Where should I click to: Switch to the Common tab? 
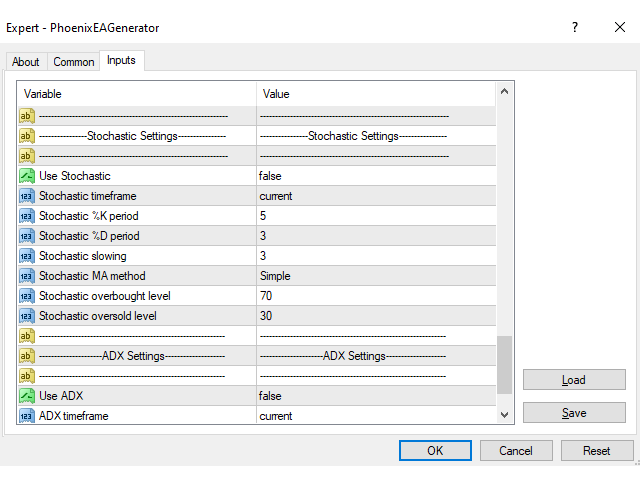pos(74,62)
